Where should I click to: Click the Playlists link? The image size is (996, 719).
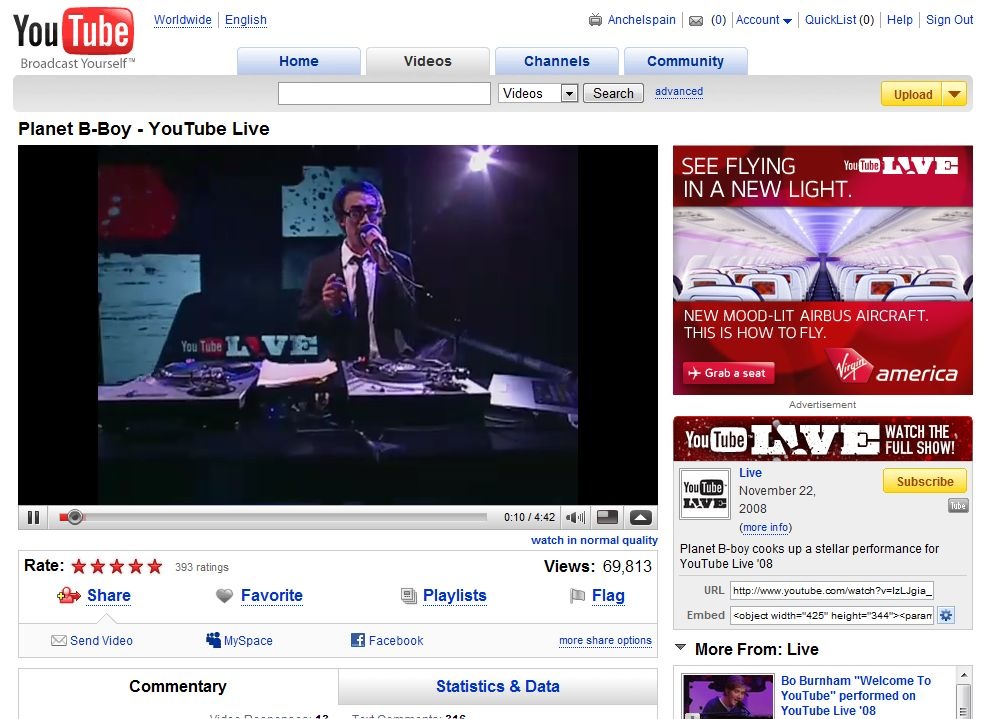(x=455, y=596)
